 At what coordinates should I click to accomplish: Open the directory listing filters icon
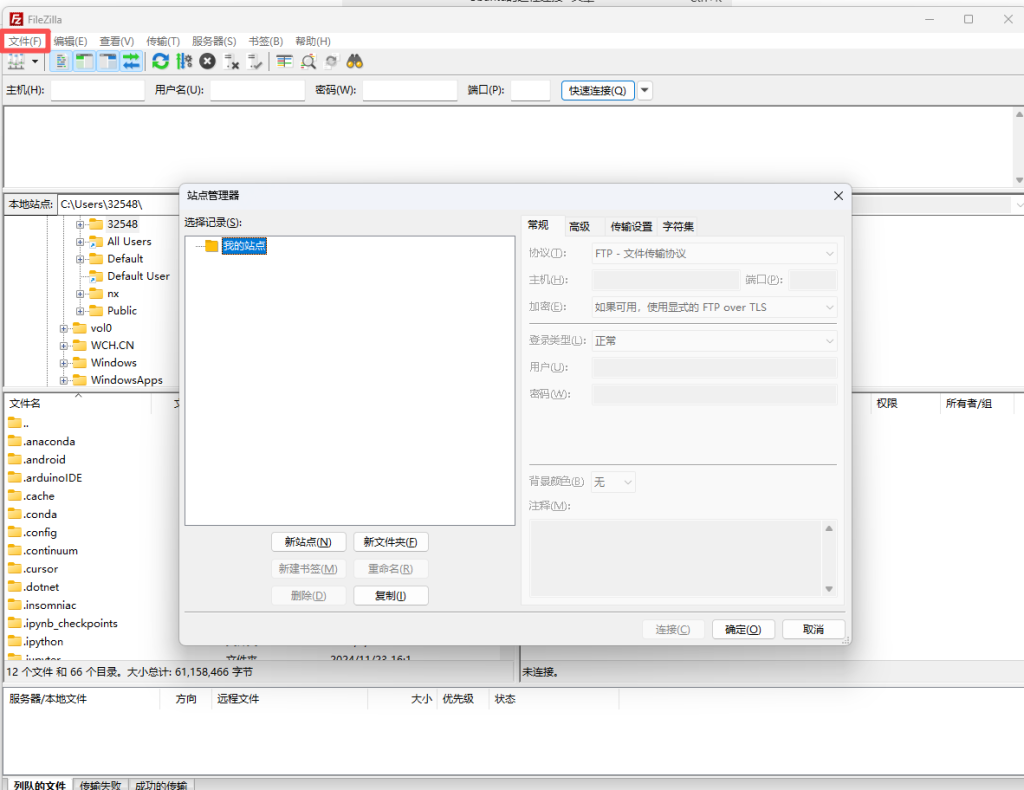[285, 62]
